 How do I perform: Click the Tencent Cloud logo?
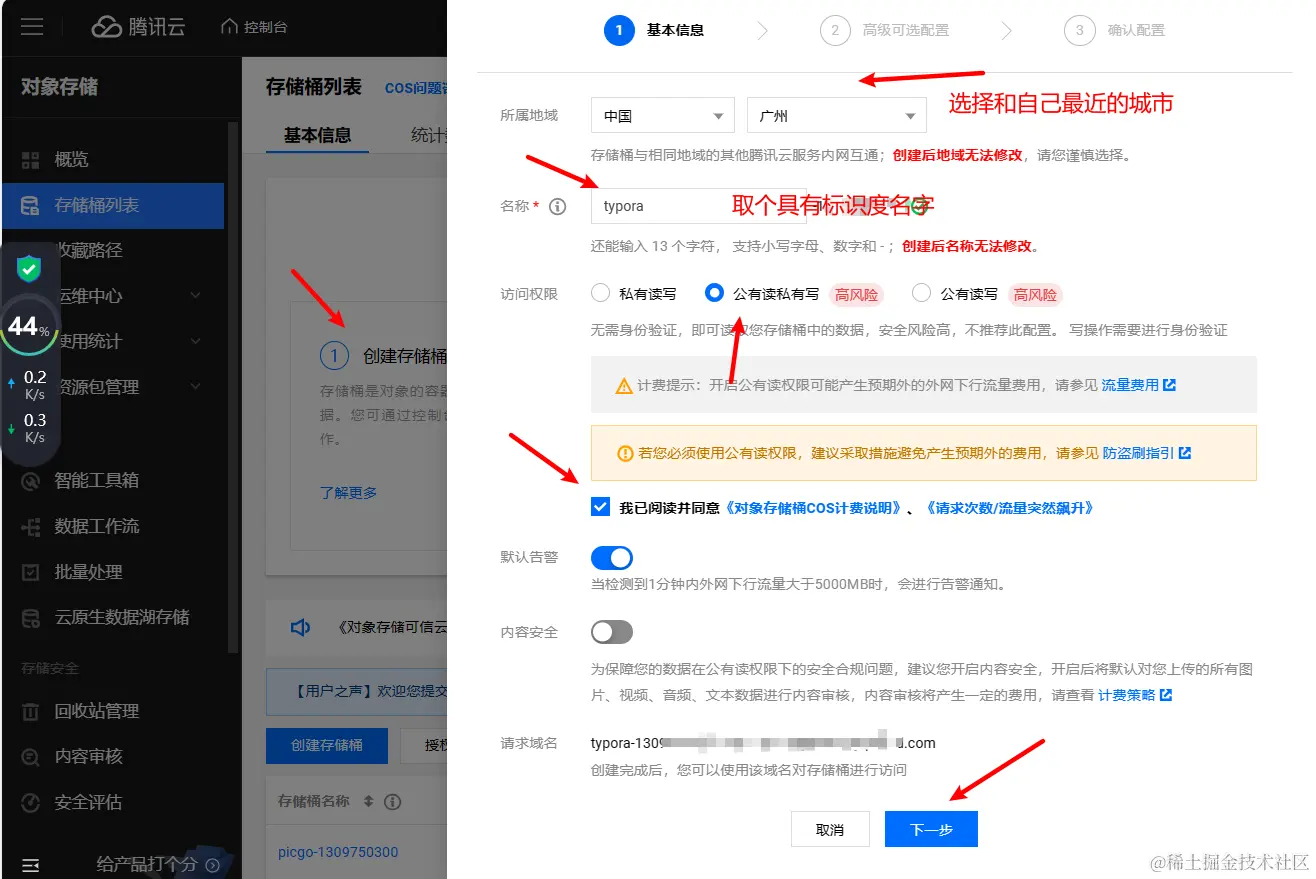pos(138,27)
